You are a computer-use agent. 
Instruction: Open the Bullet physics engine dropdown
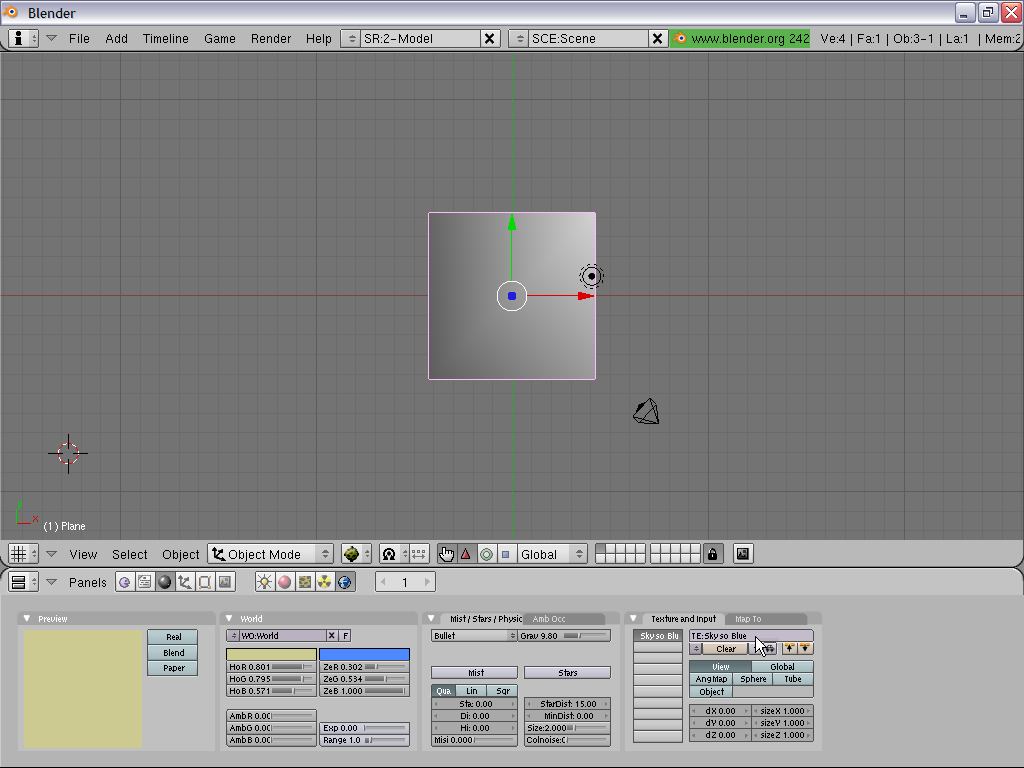click(x=474, y=636)
